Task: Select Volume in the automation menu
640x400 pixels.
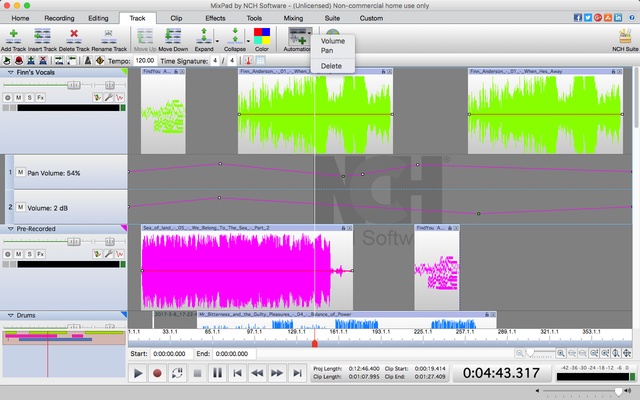Action: [333, 41]
